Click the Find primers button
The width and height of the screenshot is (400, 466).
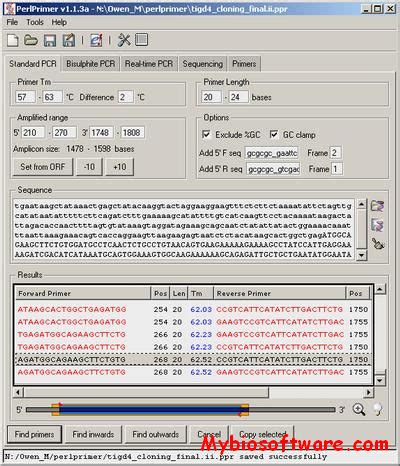(x=34, y=434)
